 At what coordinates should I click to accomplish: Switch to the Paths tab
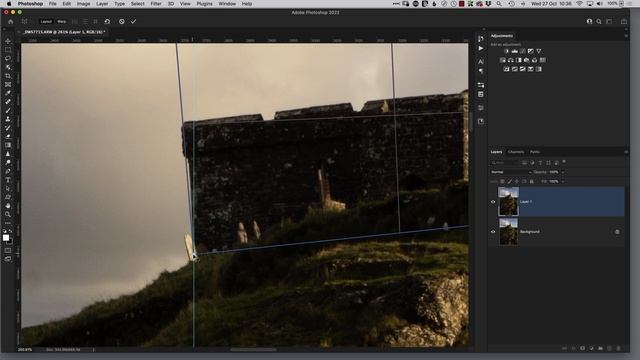coord(535,152)
